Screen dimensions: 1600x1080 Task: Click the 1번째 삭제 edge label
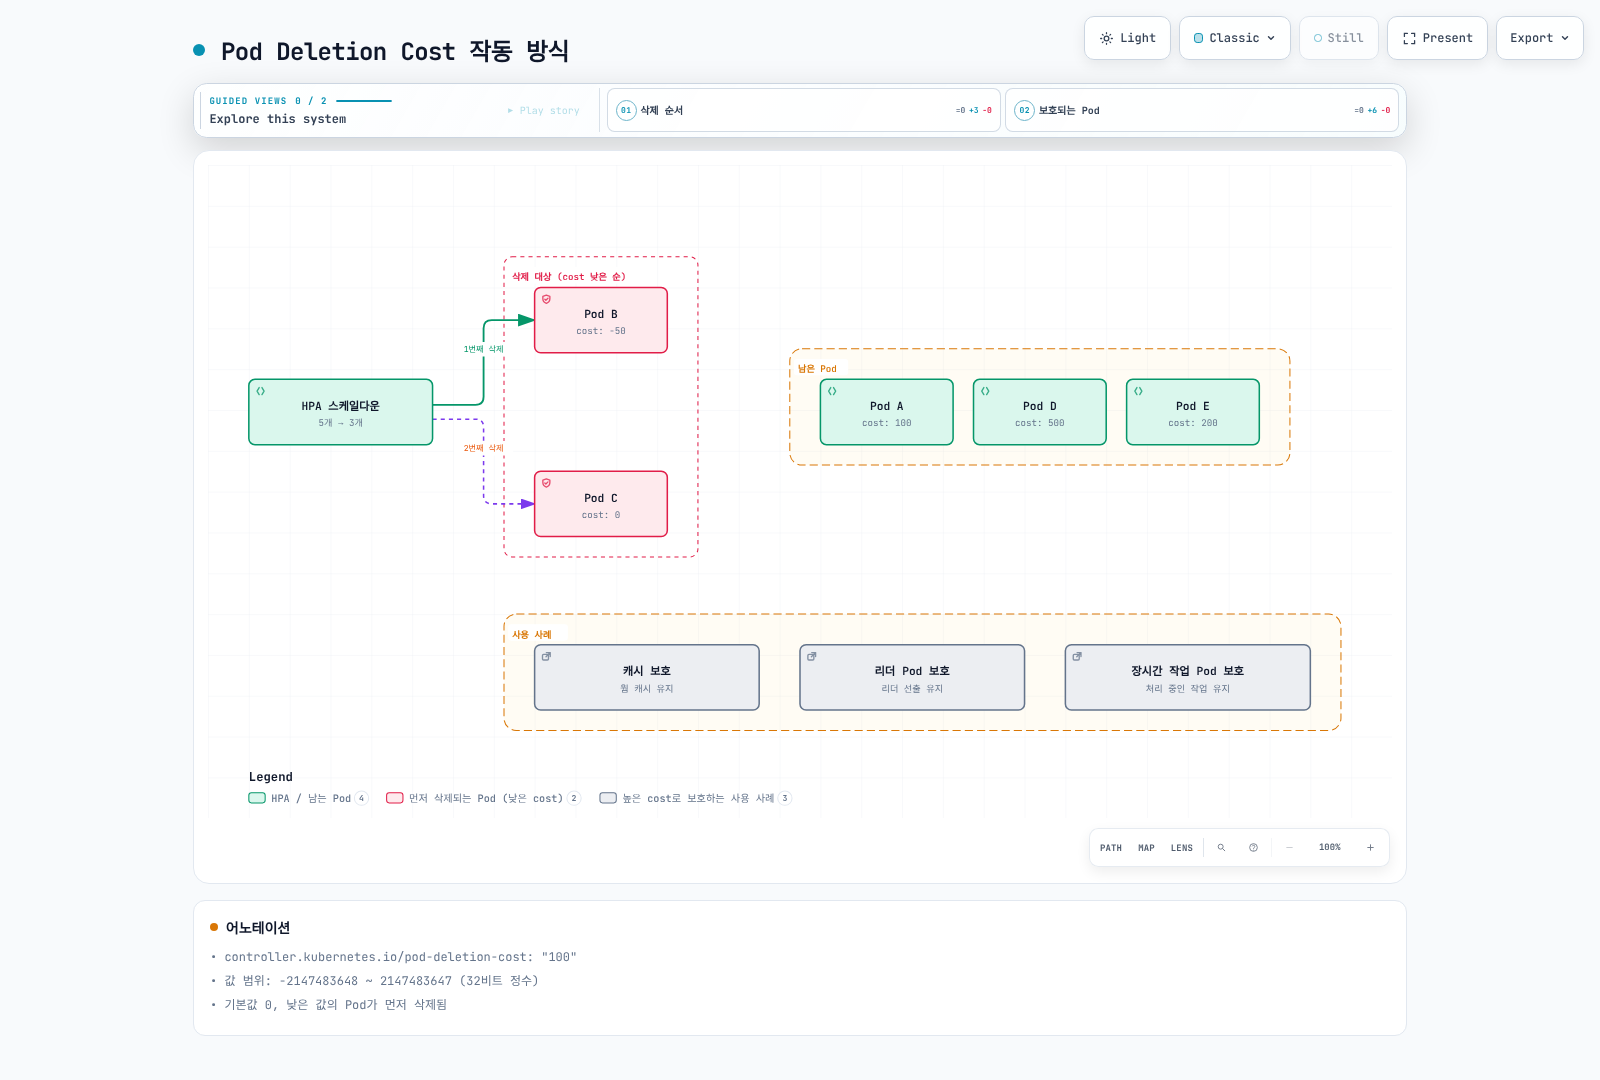484,349
